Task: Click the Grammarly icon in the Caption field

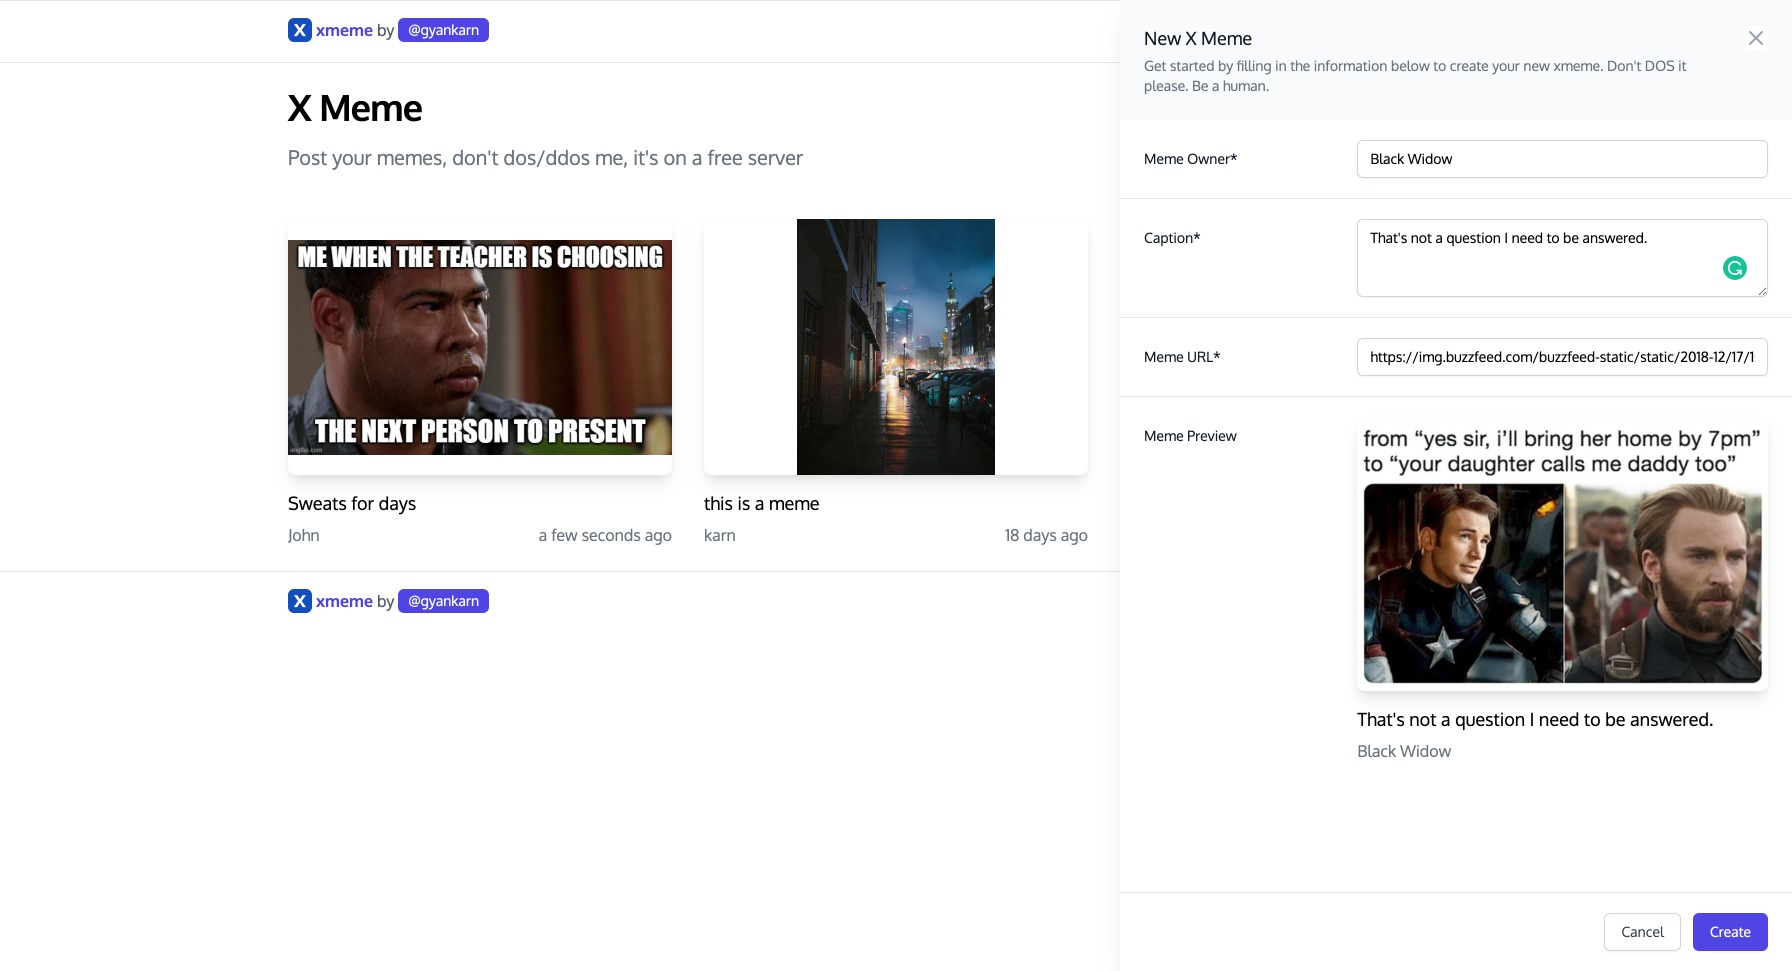Action: click(x=1734, y=268)
